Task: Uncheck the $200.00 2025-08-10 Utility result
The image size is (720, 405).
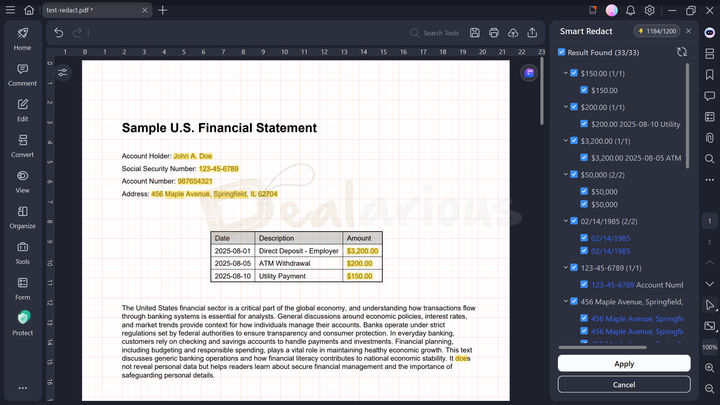Action: coord(584,124)
